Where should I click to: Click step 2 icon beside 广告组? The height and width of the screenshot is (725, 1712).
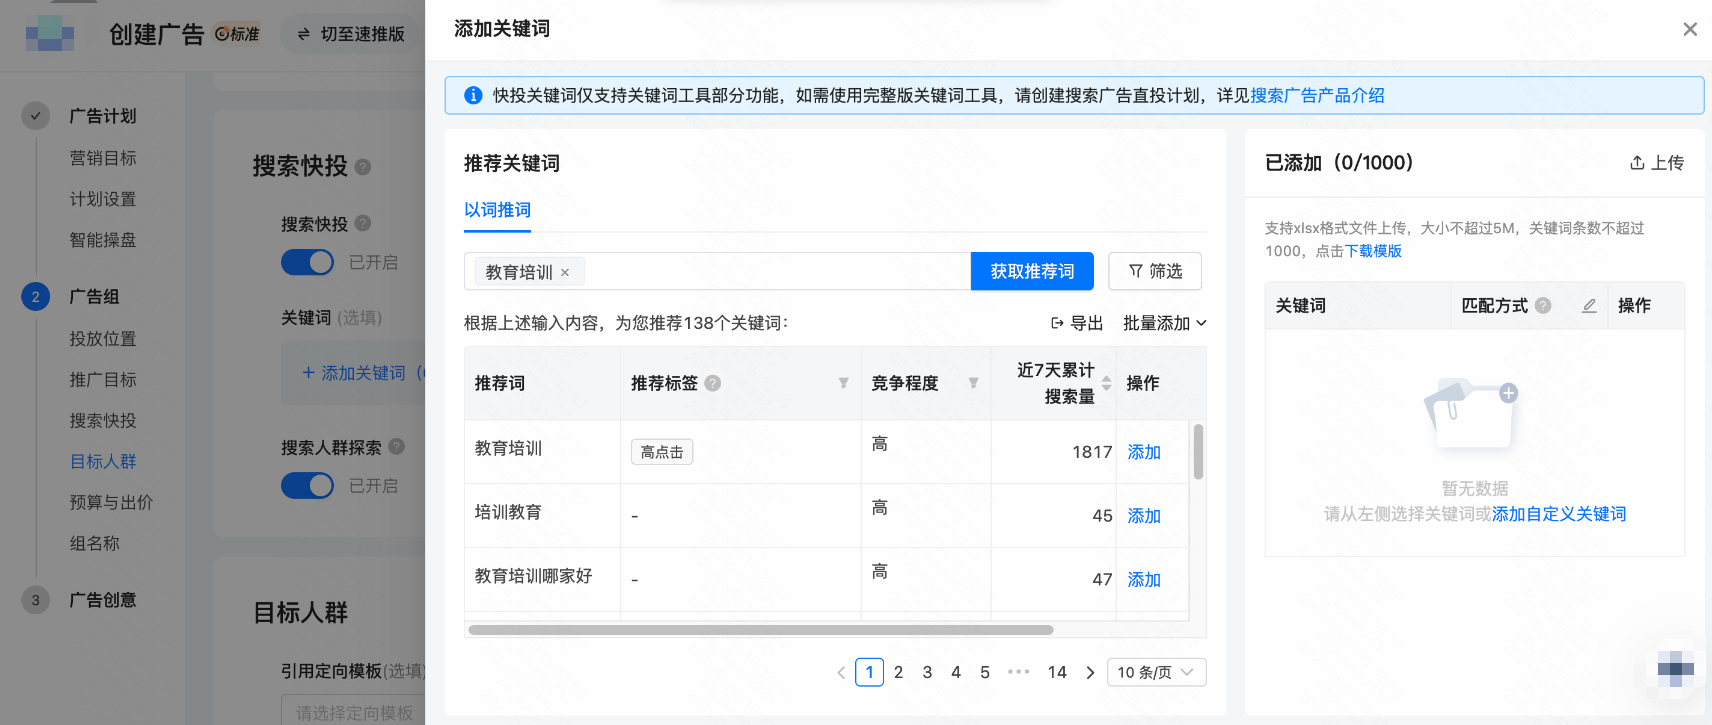(x=36, y=297)
